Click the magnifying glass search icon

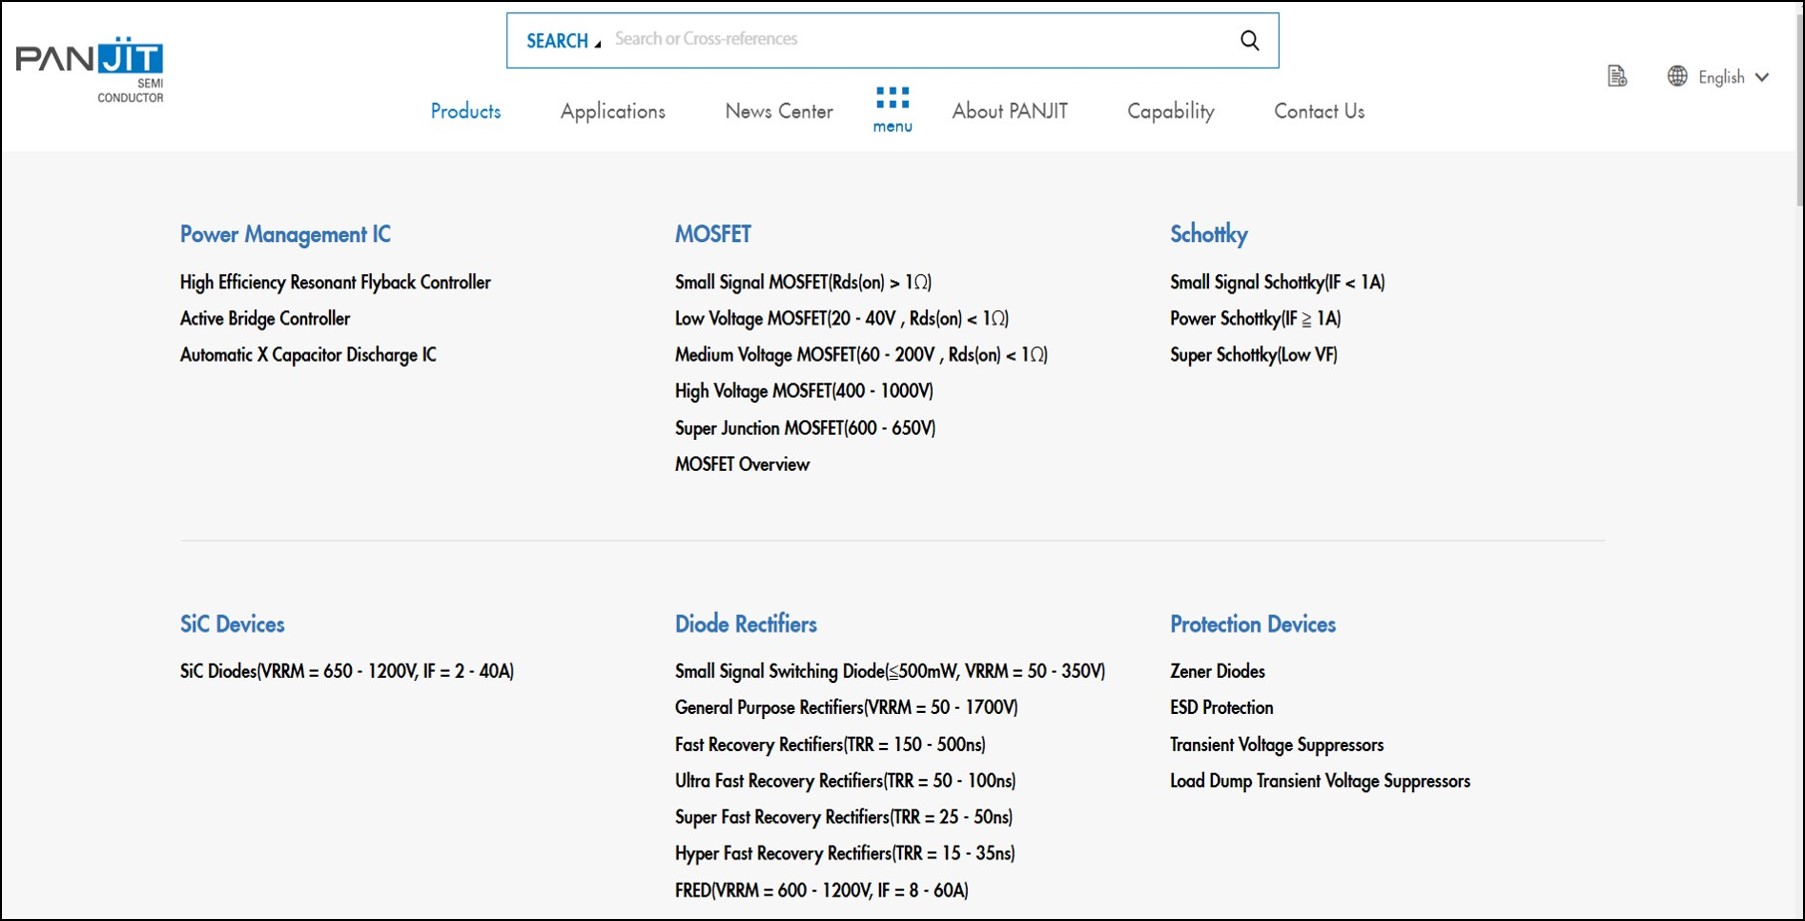(x=1249, y=40)
